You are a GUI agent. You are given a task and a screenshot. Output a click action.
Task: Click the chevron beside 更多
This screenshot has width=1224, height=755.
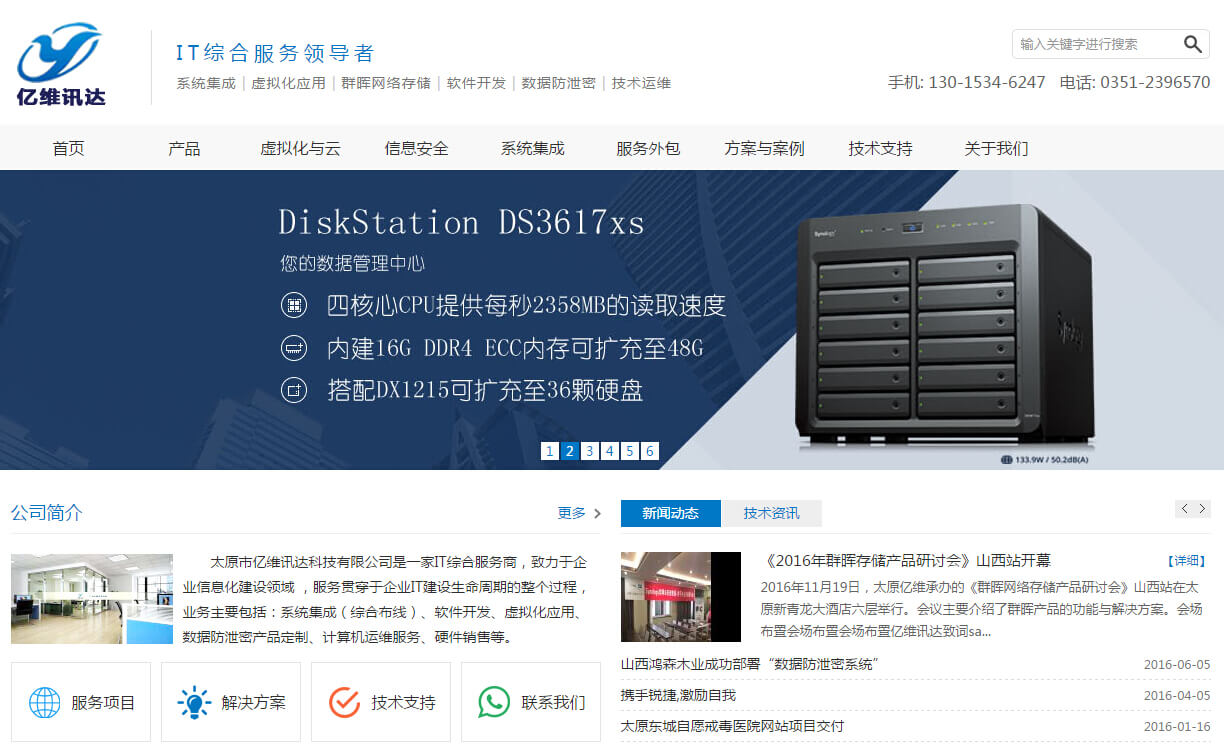(598, 513)
